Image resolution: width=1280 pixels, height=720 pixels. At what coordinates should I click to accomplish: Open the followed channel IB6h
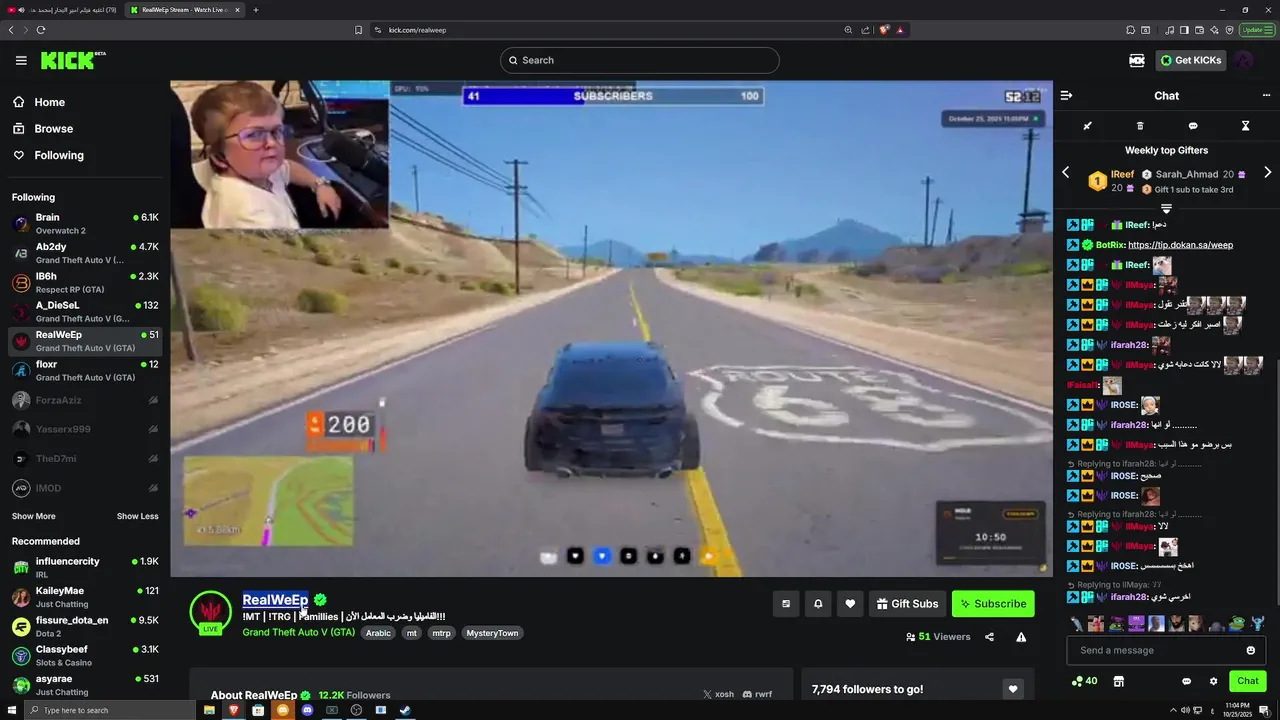[x=85, y=283]
